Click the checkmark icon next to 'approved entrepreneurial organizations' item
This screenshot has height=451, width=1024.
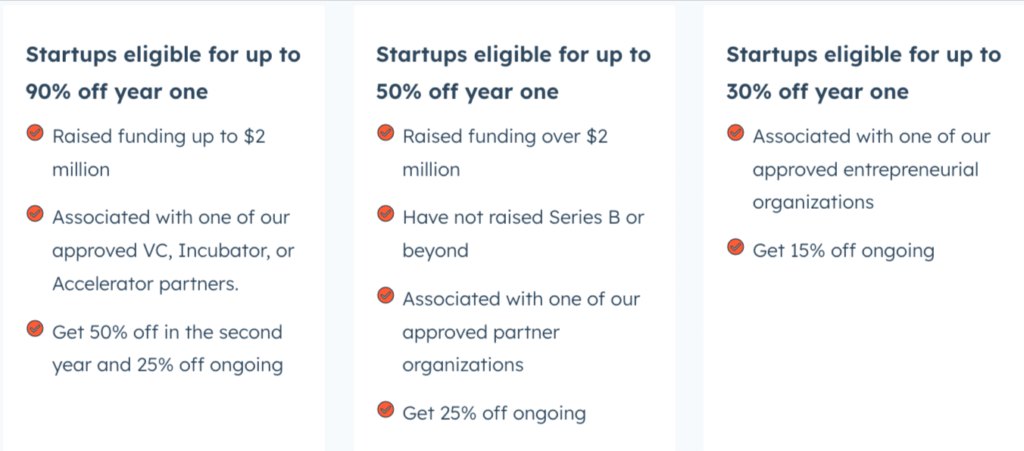tap(735, 133)
